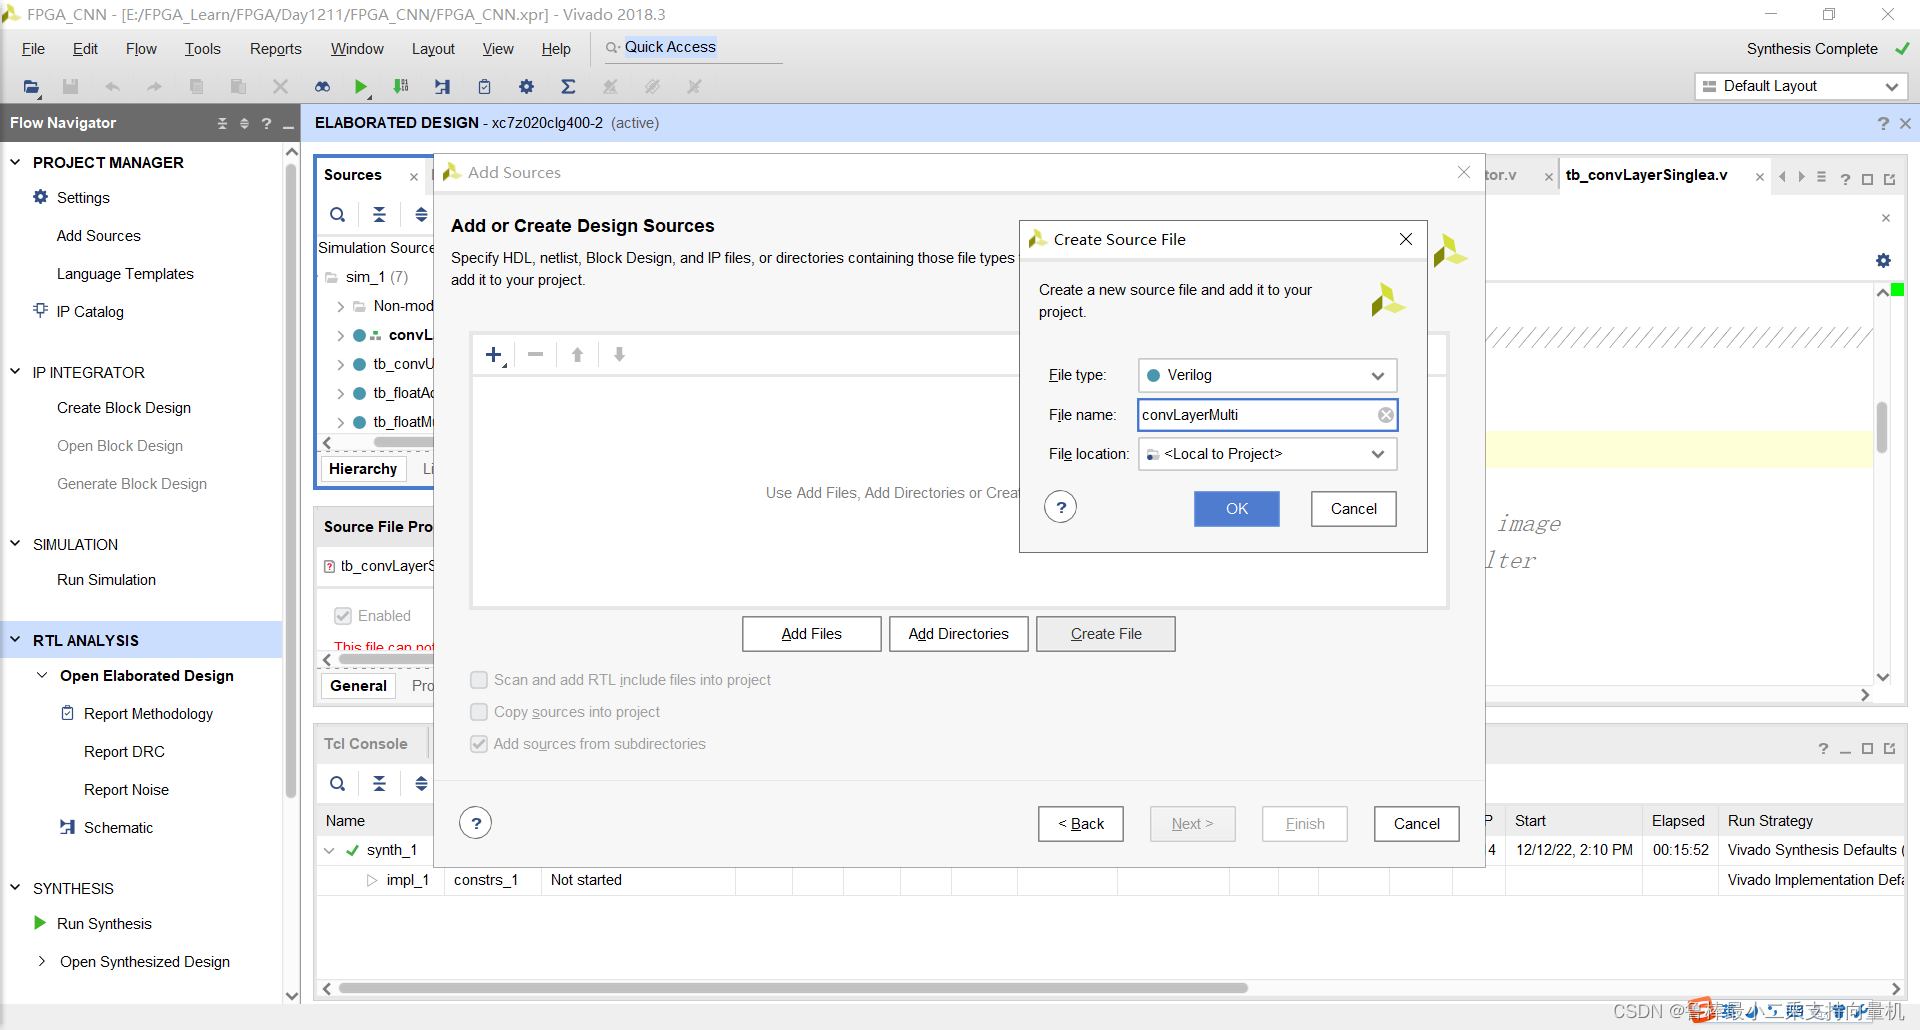Click search icon in Sources panel
The height and width of the screenshot is (1030, 1920).
tap(338, 214)
